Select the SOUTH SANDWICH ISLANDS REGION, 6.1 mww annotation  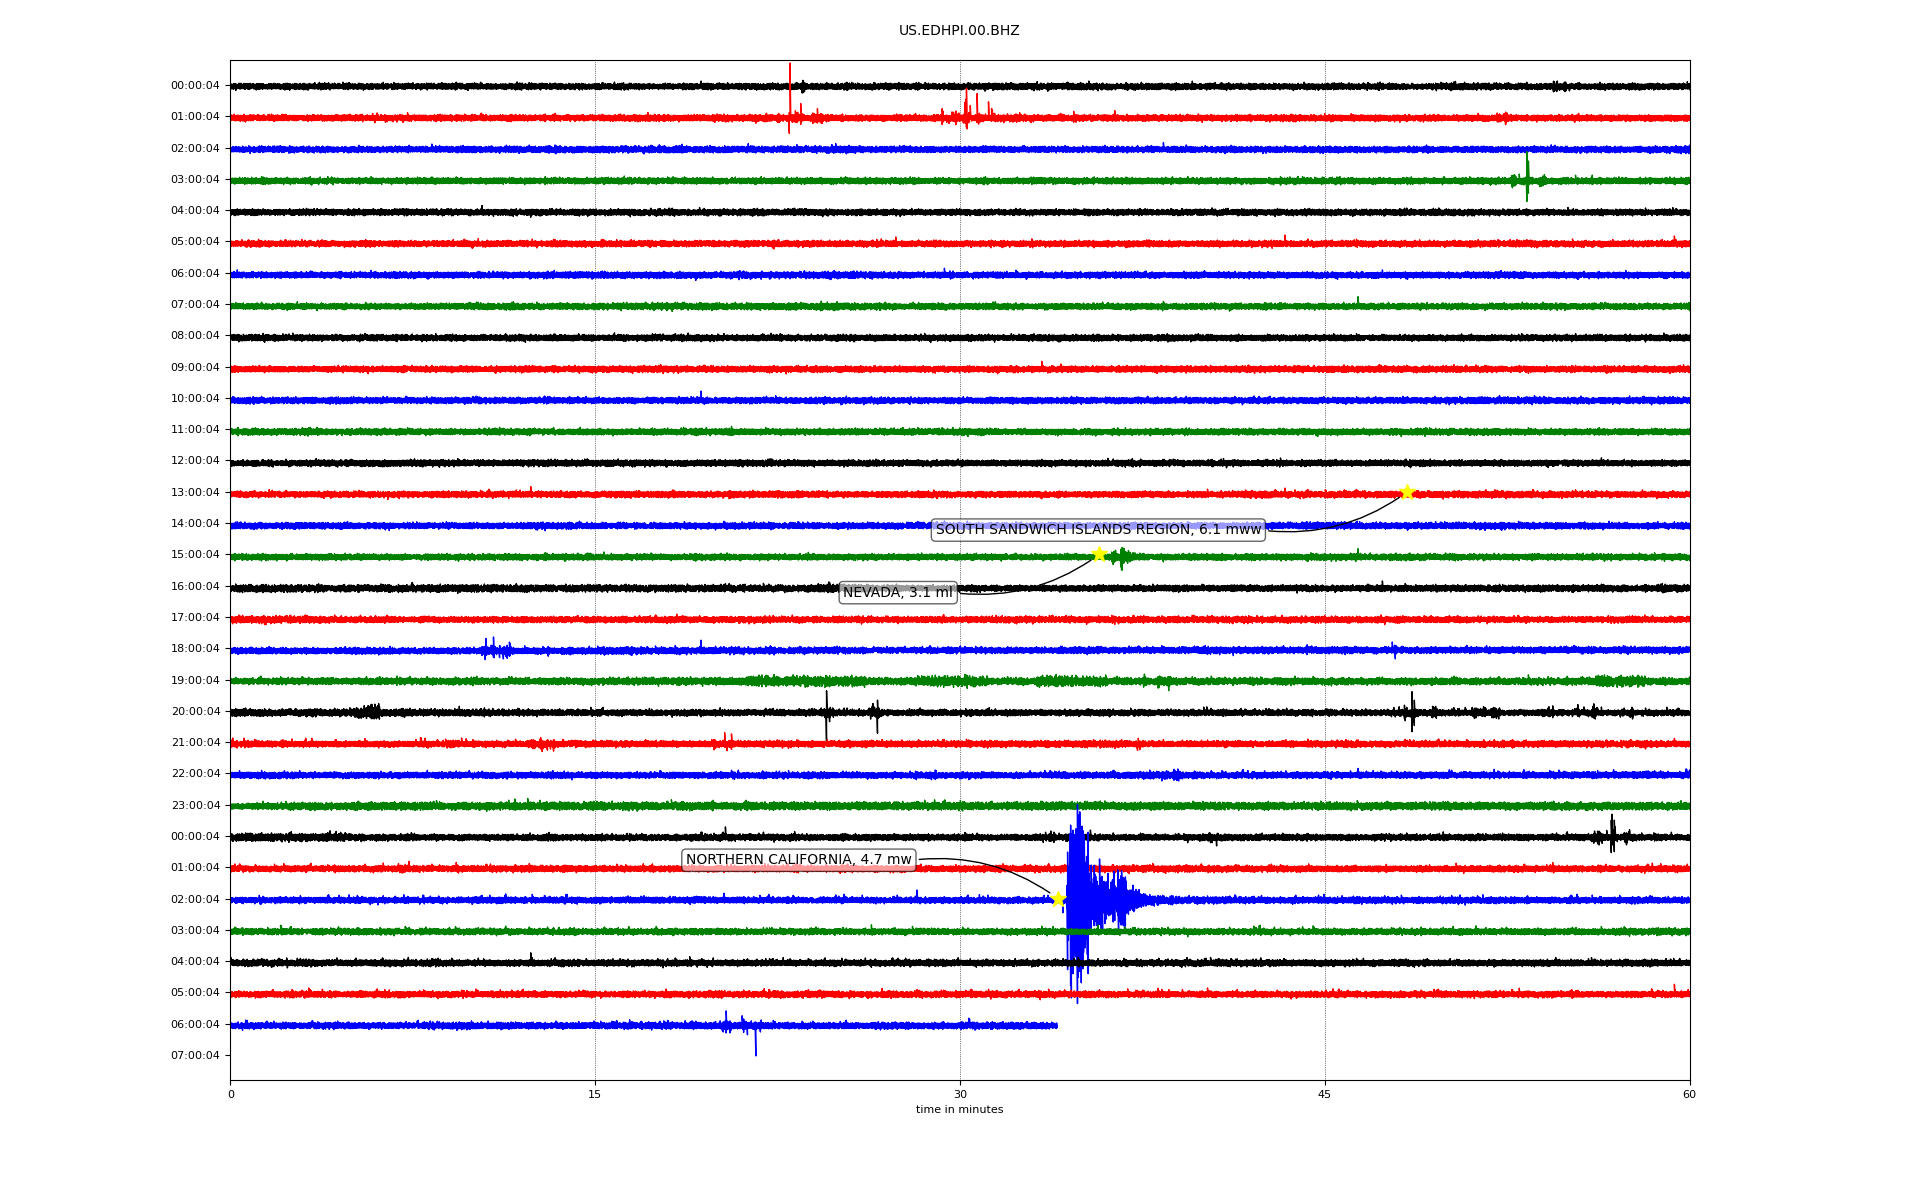[1098, 530]
